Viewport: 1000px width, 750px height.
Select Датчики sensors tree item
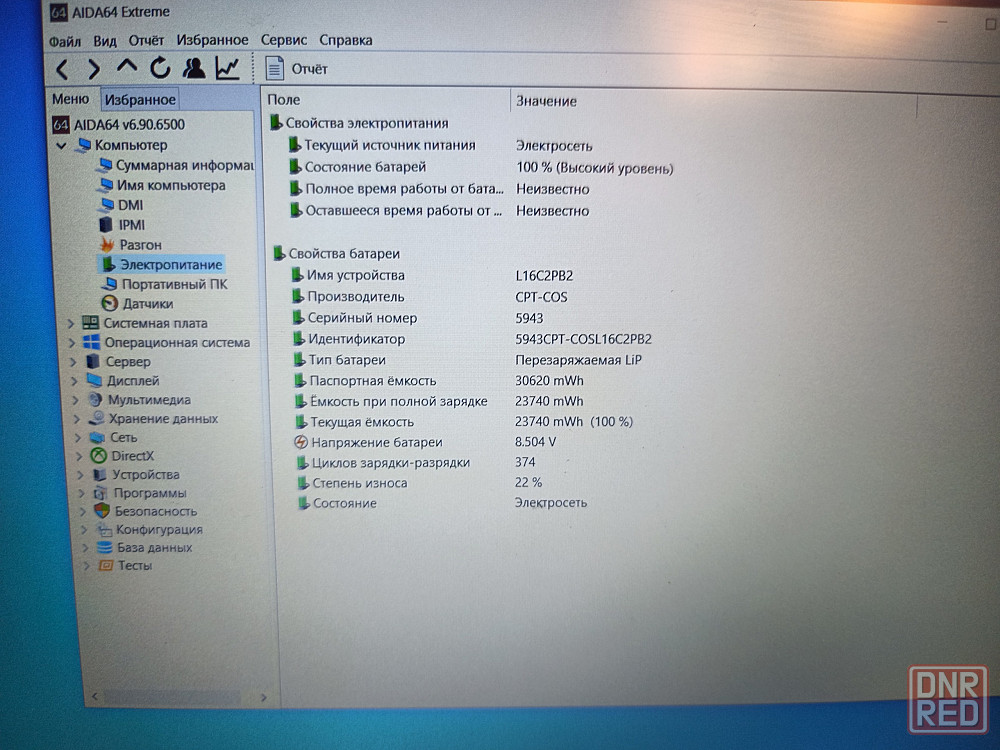pos(147,303)
